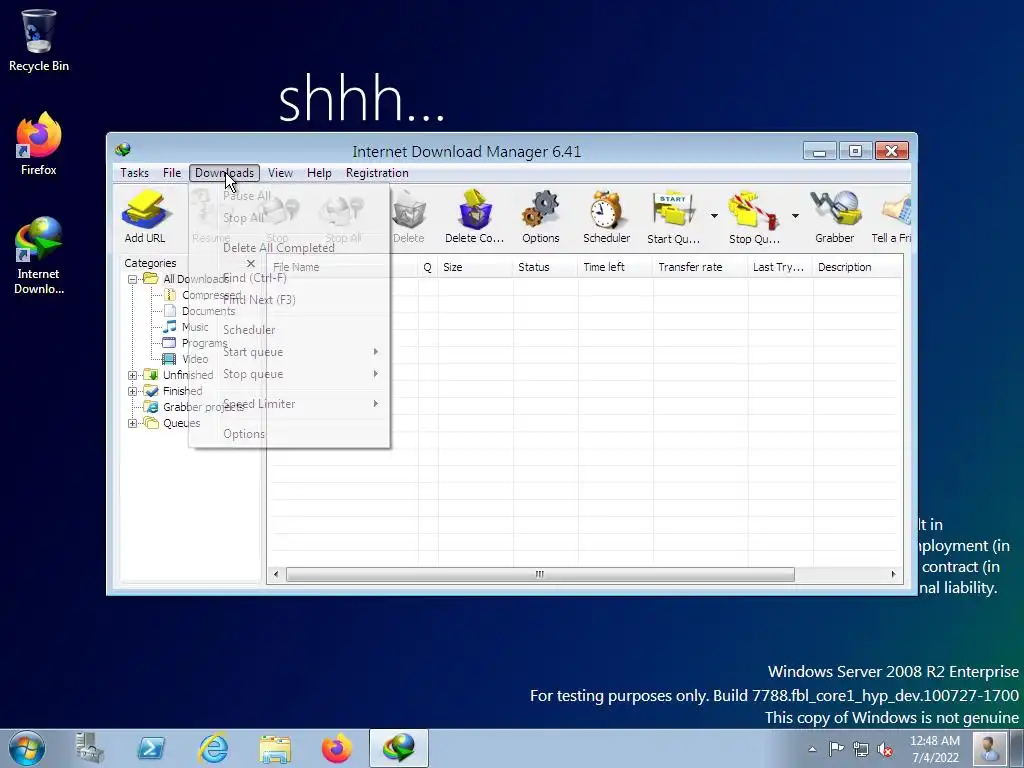This screenshot has width=1024, height=768.
Task: Open the Recycle Bin desktop icon
Action: pyautogui.click(x=39, y=40)
